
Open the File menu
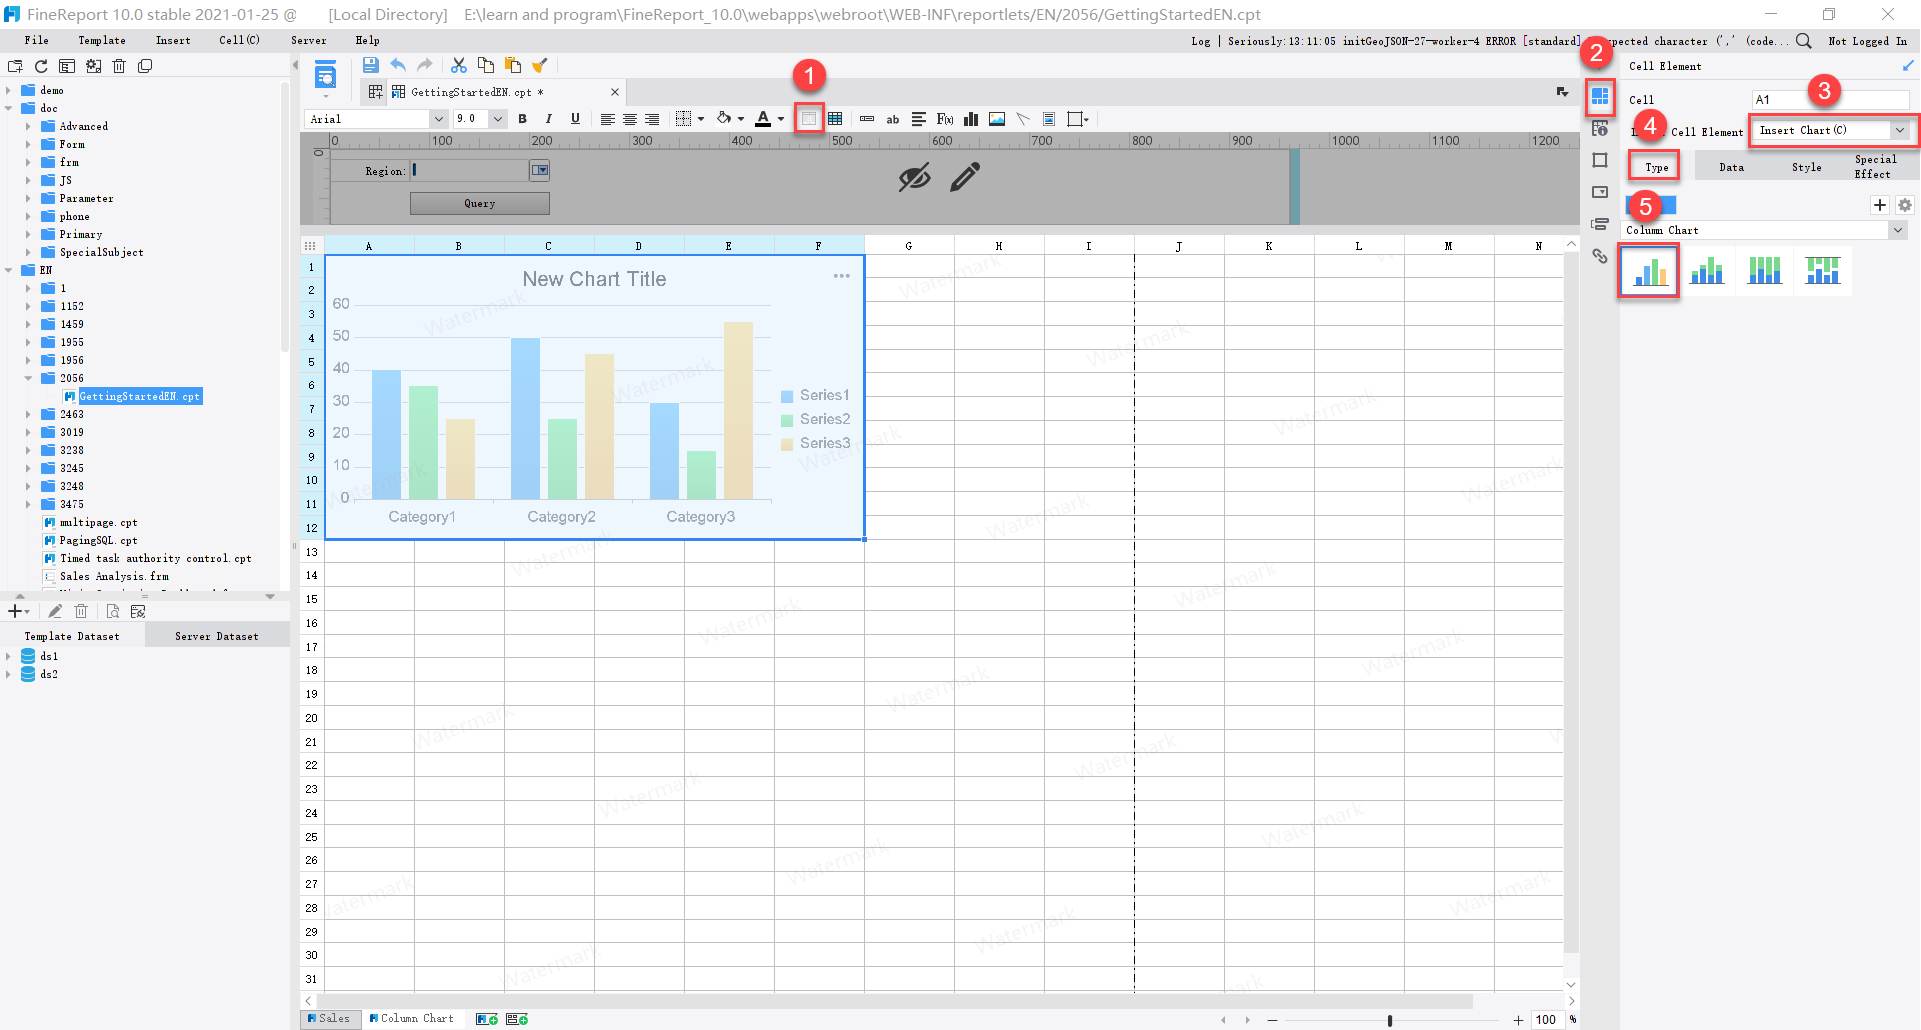point(36,40)
